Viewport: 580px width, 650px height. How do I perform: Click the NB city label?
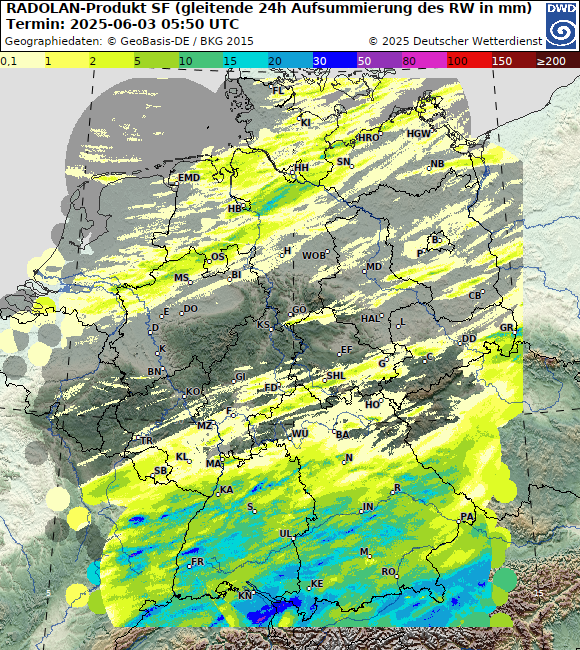[x=437, y=164]
